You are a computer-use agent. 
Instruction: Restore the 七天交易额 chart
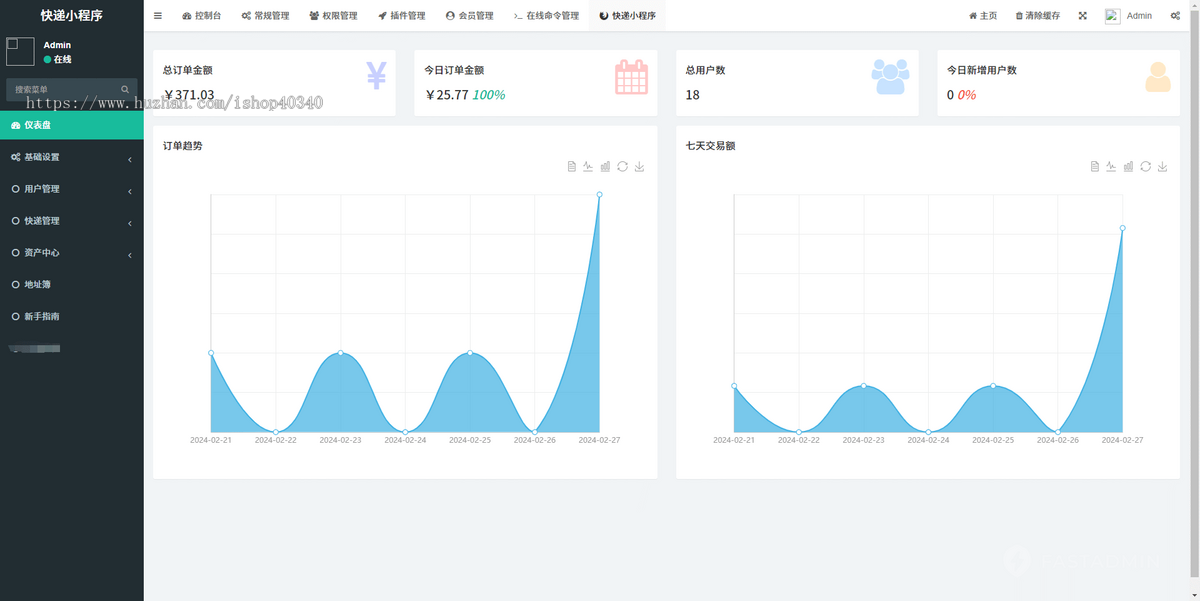pos(1145,166)
